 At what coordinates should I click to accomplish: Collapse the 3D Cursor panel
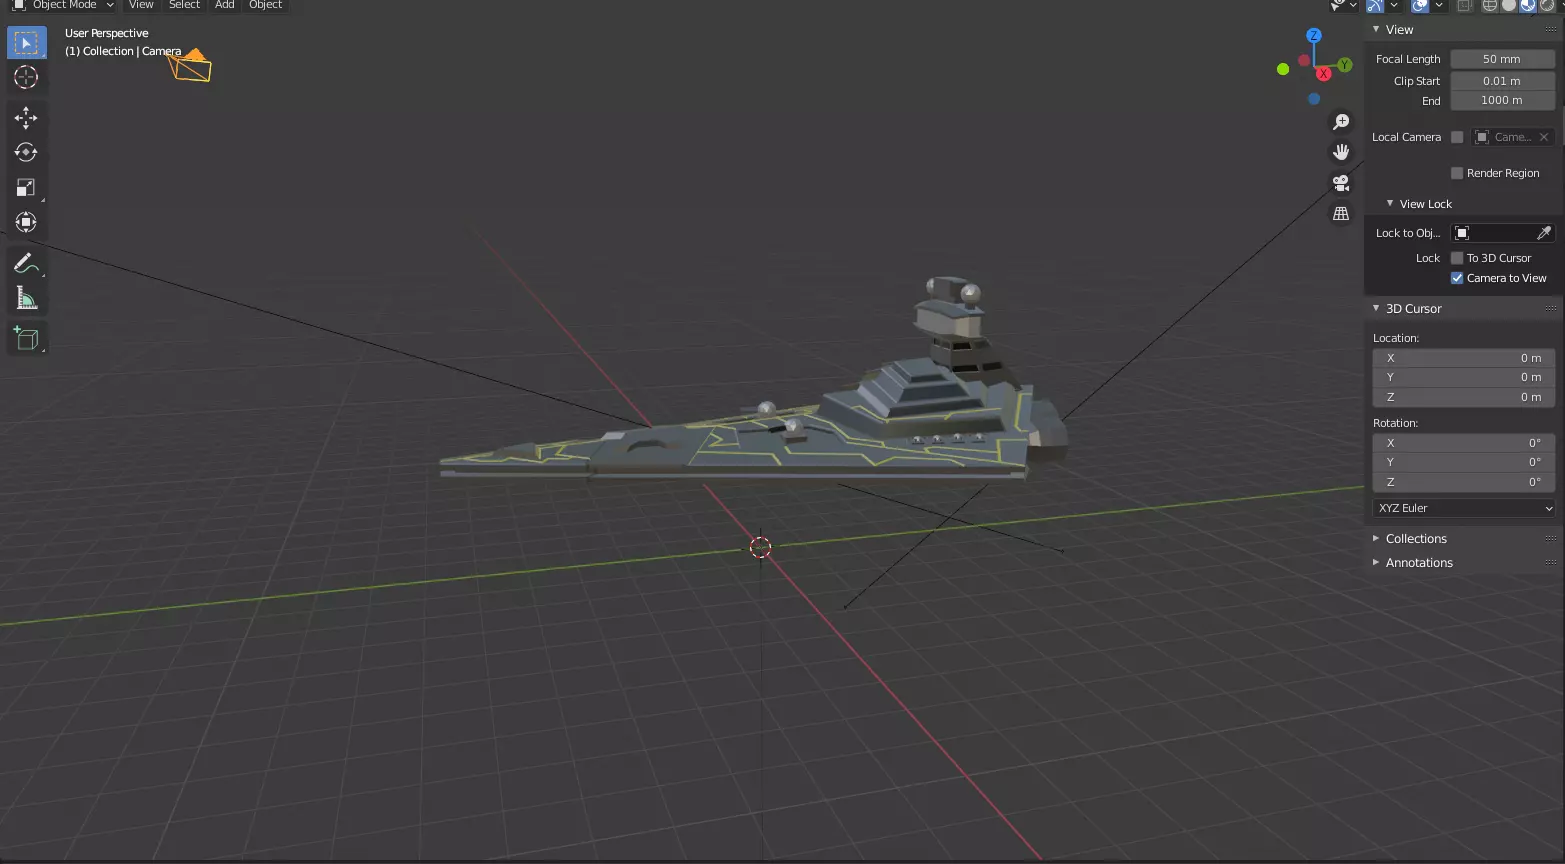(1376, 308)
